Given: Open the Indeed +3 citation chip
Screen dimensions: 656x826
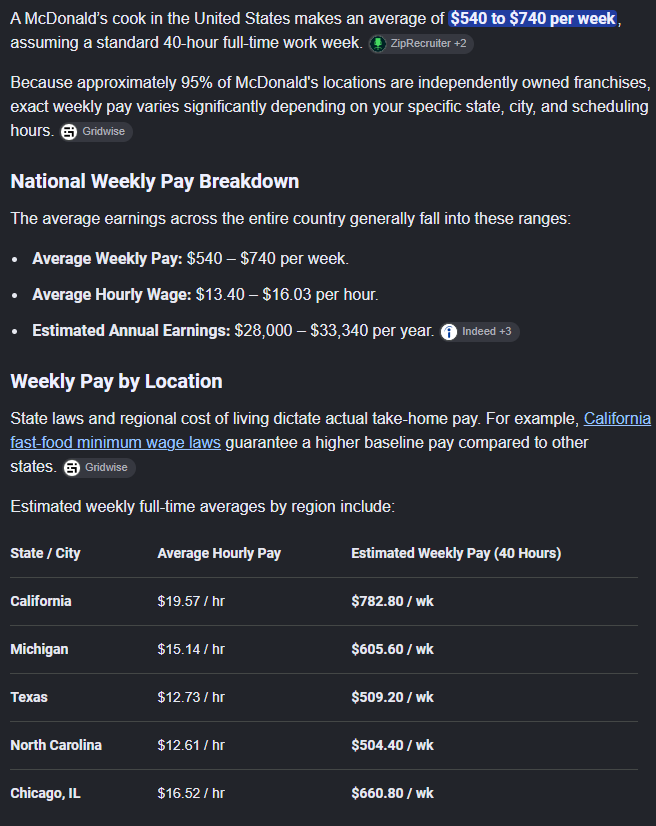Looking at the screenshot, I should click(480, 332).
